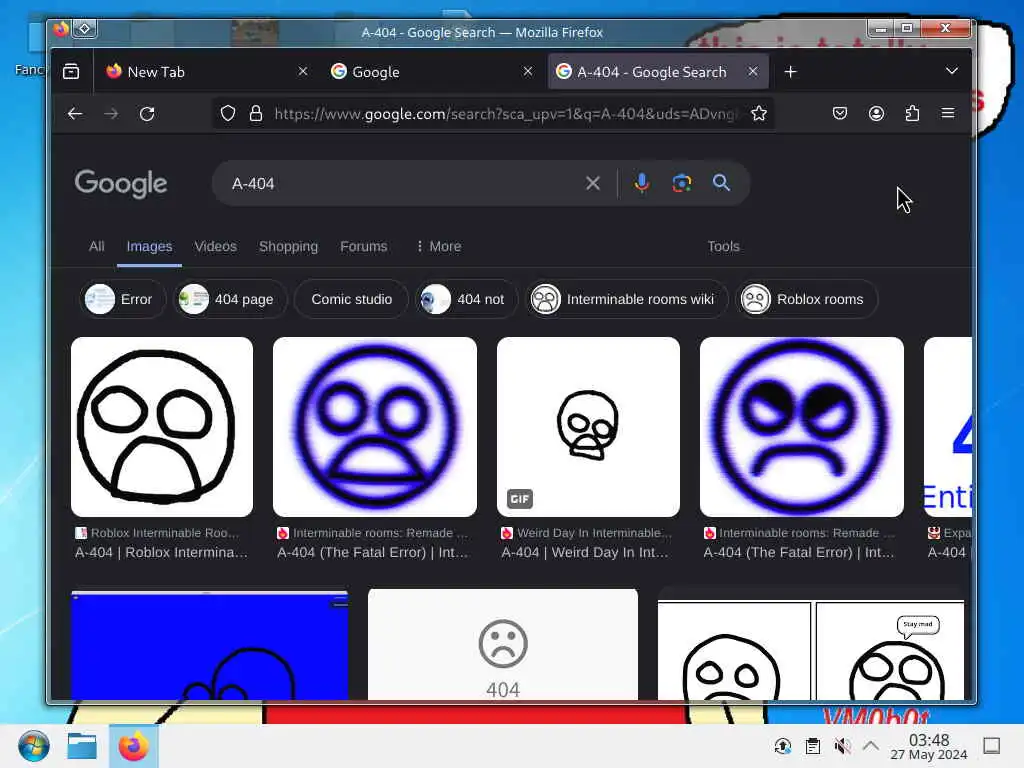Select the Shopping results tab
Viewport: 1024px width, 768px height.
tap(289, 246)
